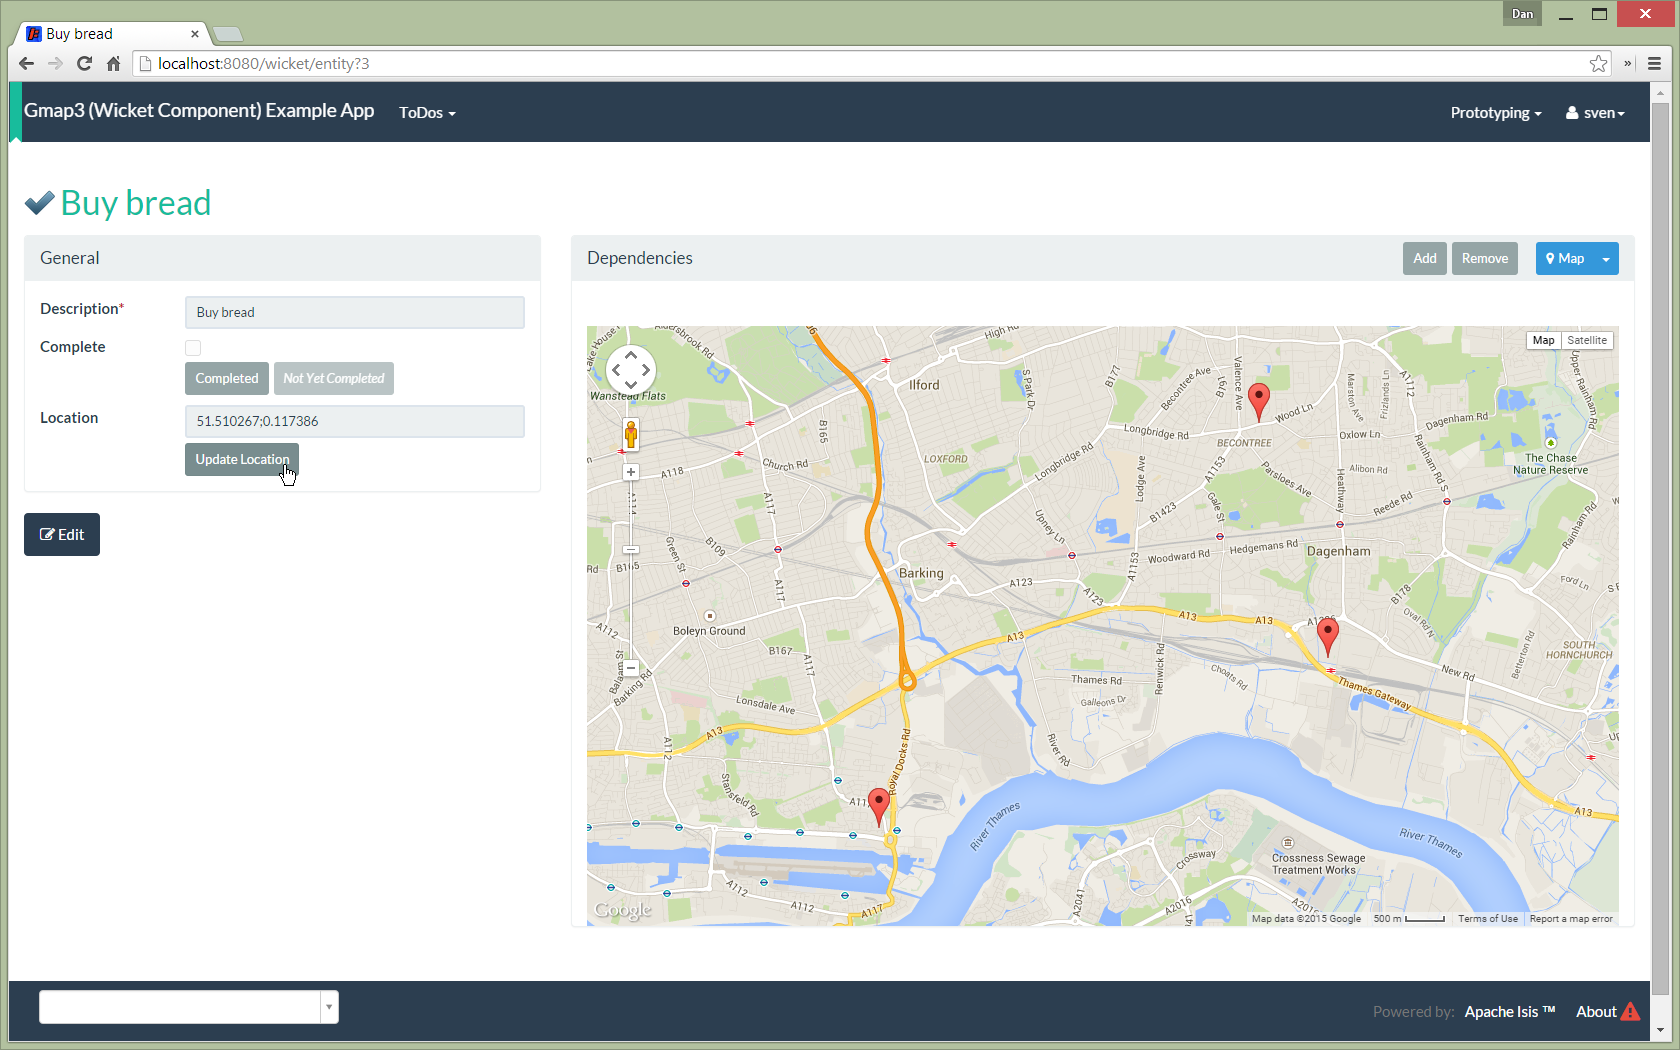Open a new browser tab
Image resolution: width=1680 pixels, height=1050 pixels.
(228, 34)
